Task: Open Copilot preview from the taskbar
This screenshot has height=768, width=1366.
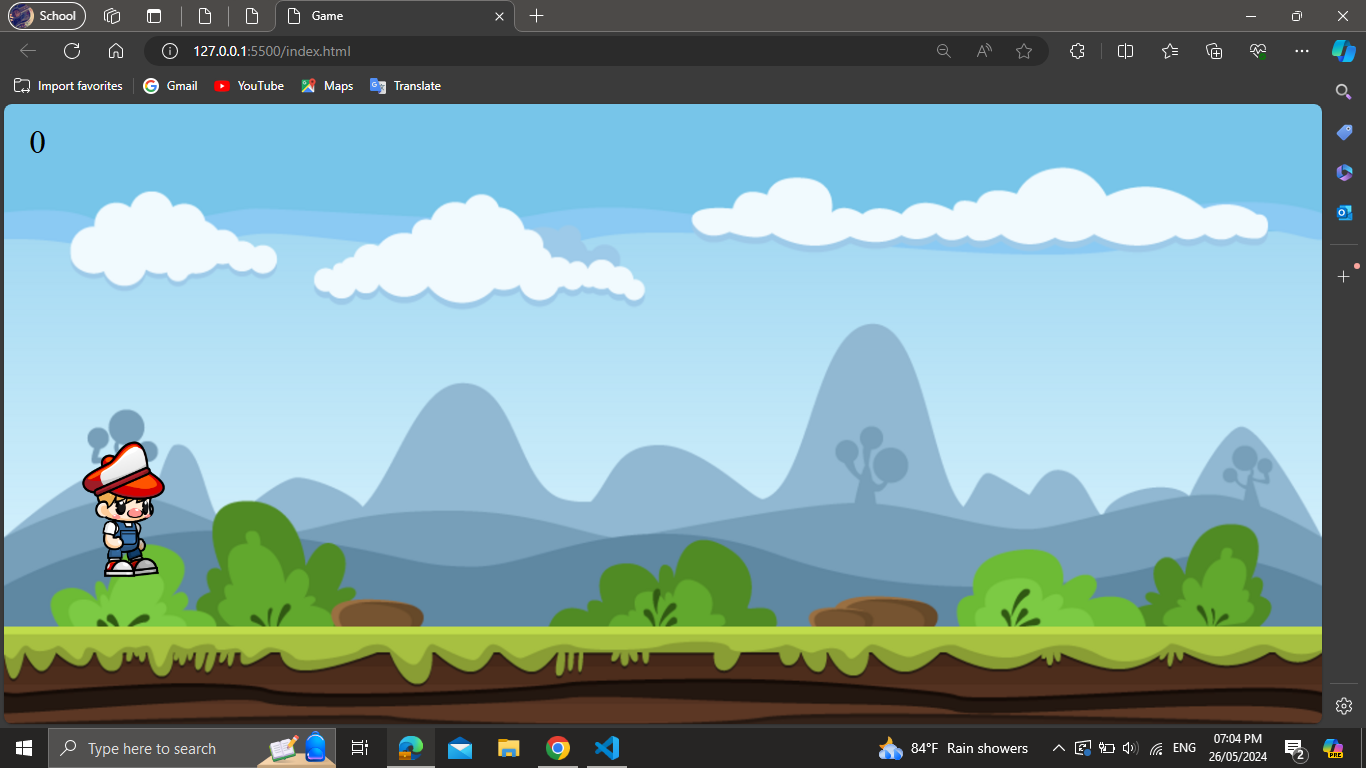Action: point(1333,748)
